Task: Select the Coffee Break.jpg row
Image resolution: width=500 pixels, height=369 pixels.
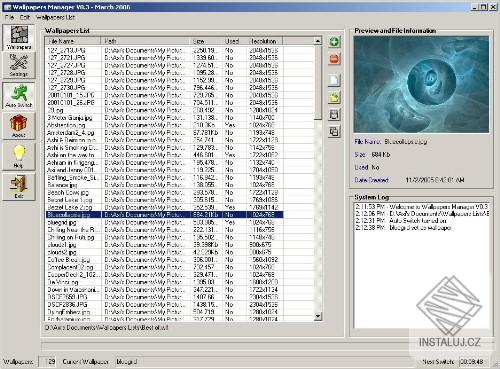Action: coord(164,260)
